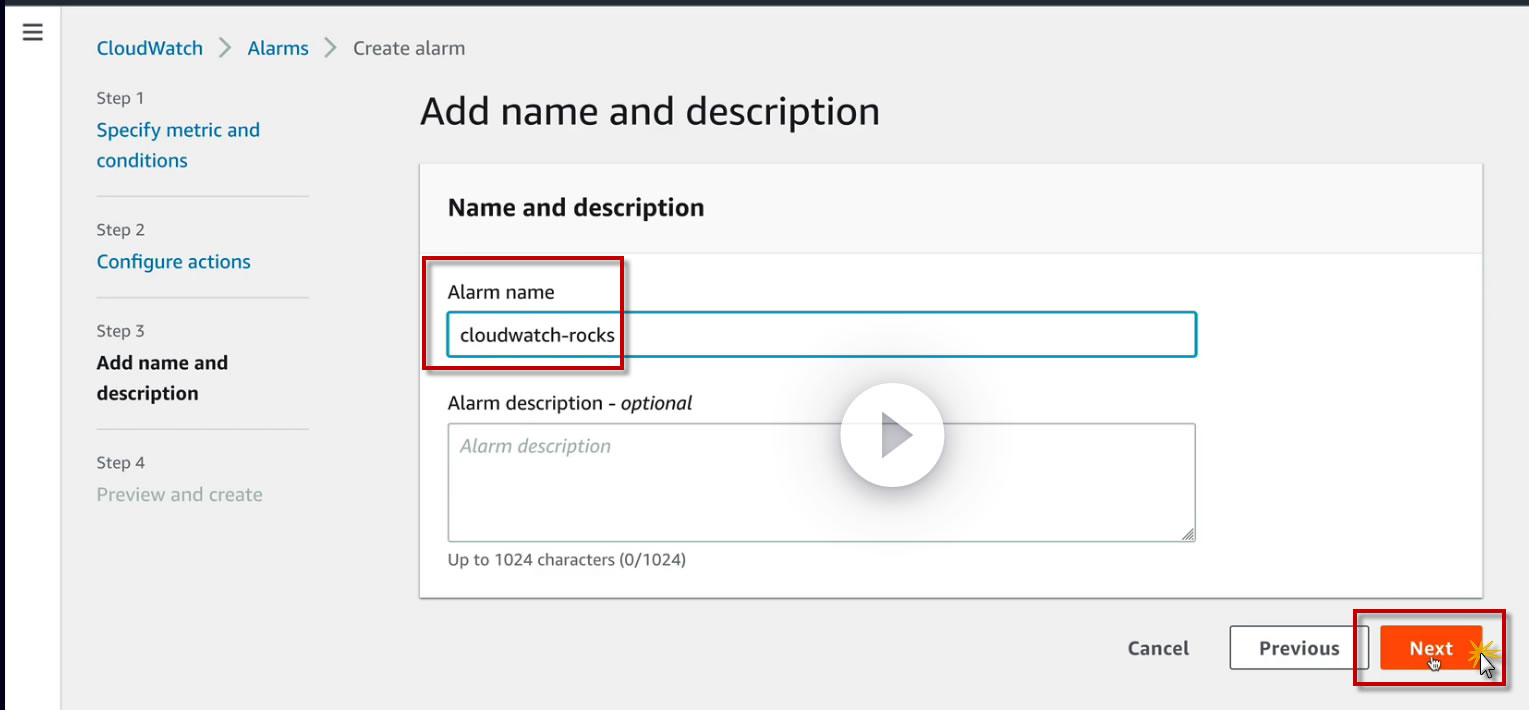Click the Step 3 label
This screenshot has width=1529, height=710.
click(x=120, y=331)
